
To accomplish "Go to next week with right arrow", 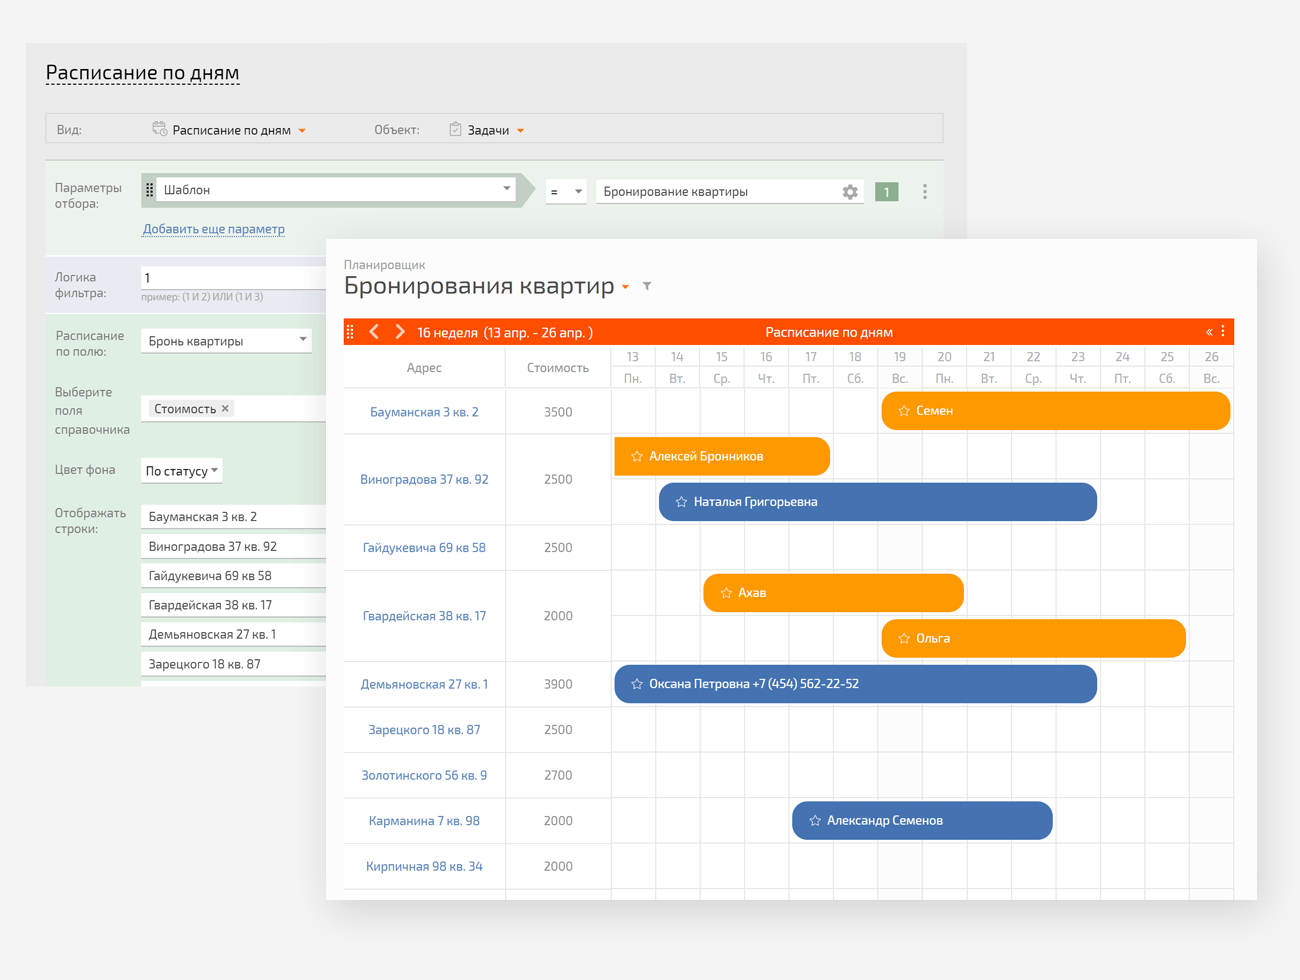I will [400, 332].
